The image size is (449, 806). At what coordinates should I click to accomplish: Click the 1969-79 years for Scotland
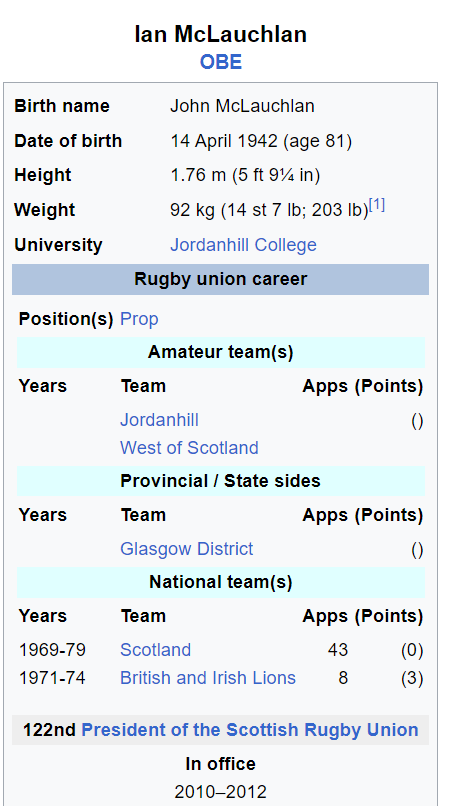[52, 650]
